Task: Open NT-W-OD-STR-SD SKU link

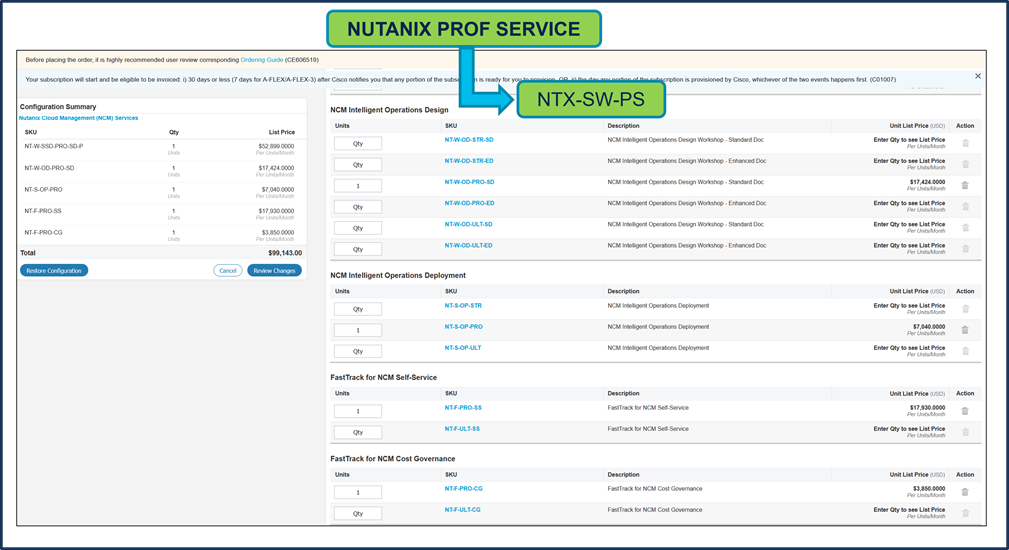Action: click(469, 140)
